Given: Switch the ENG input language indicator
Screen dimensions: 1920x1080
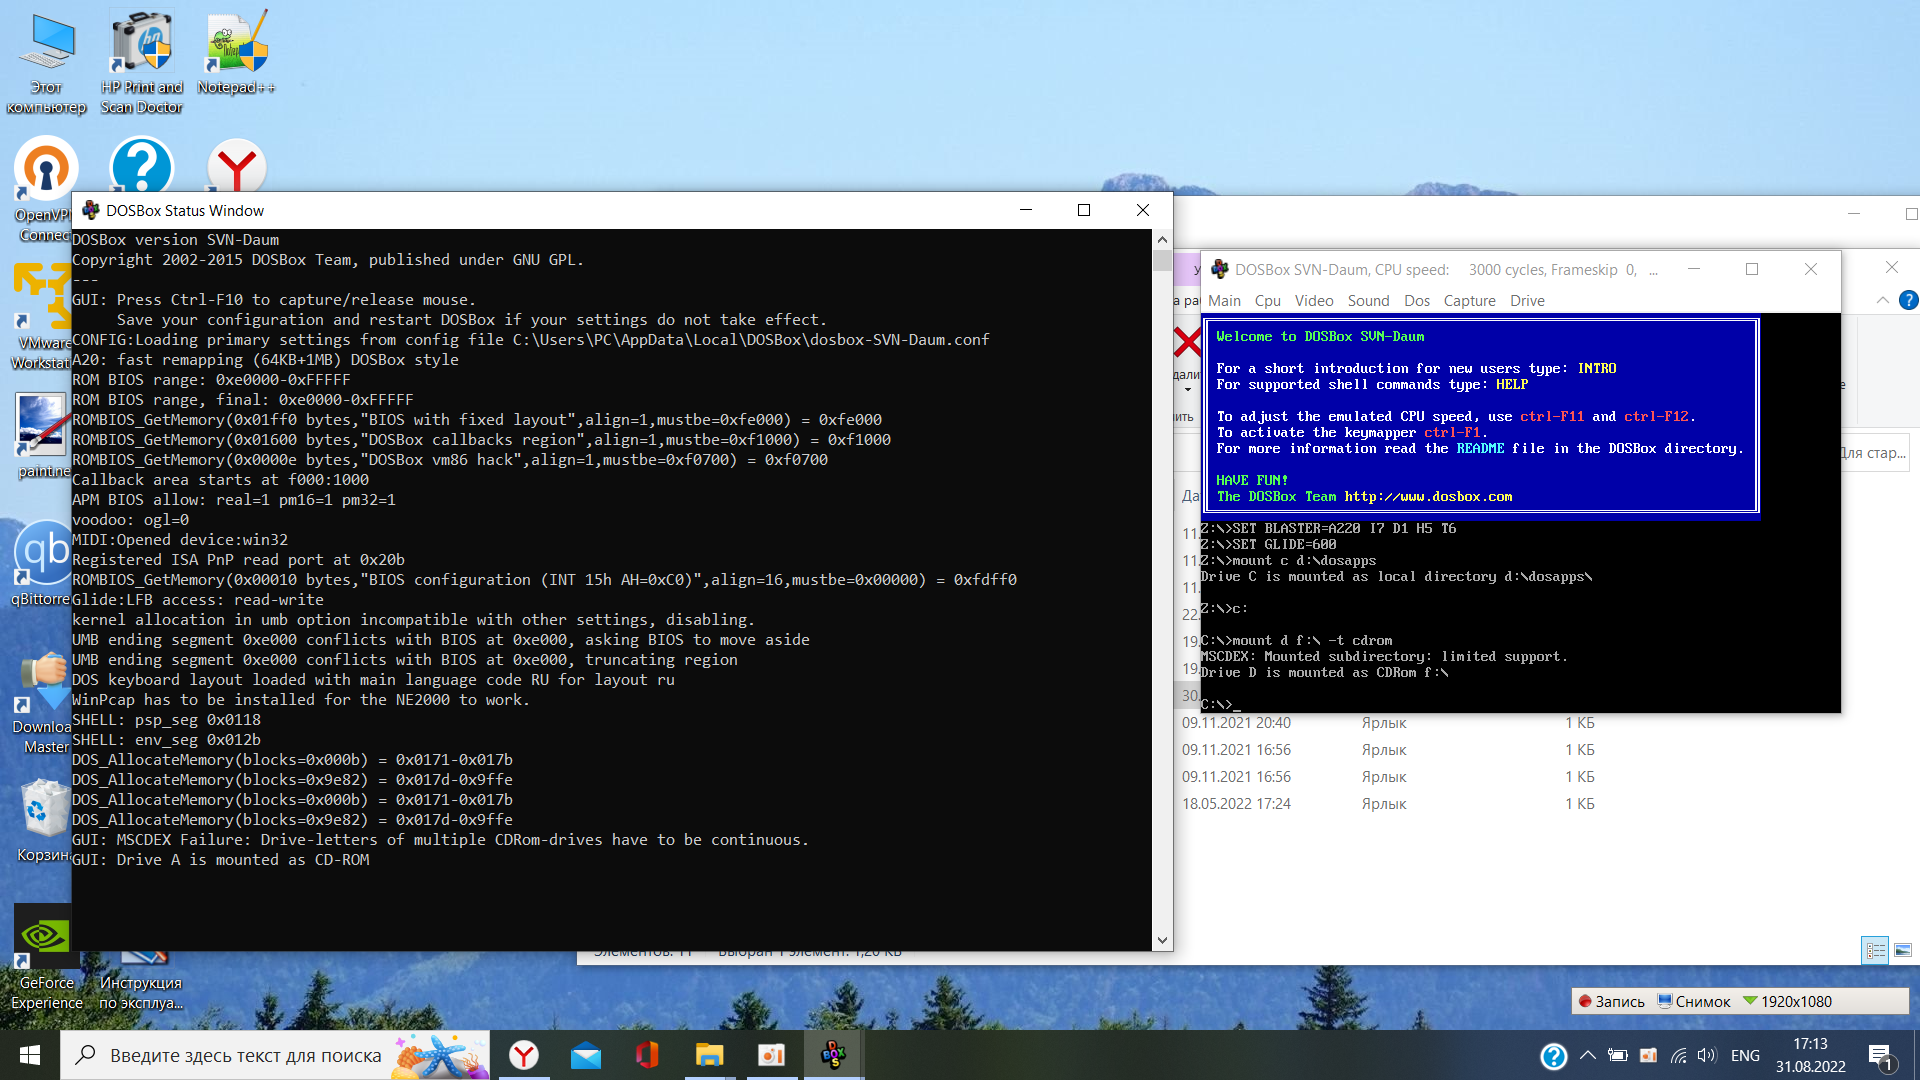Looking at the screenshot, I should [1745, 1055].
